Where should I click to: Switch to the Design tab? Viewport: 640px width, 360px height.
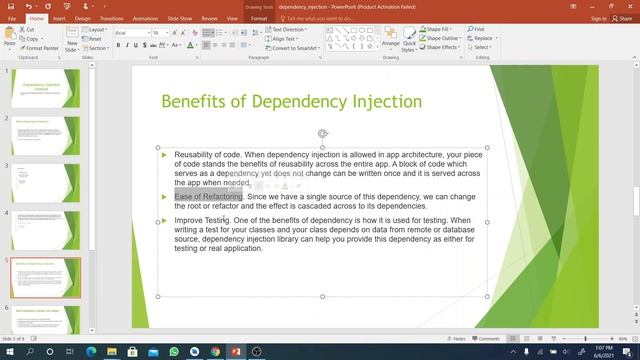[82, 18]
